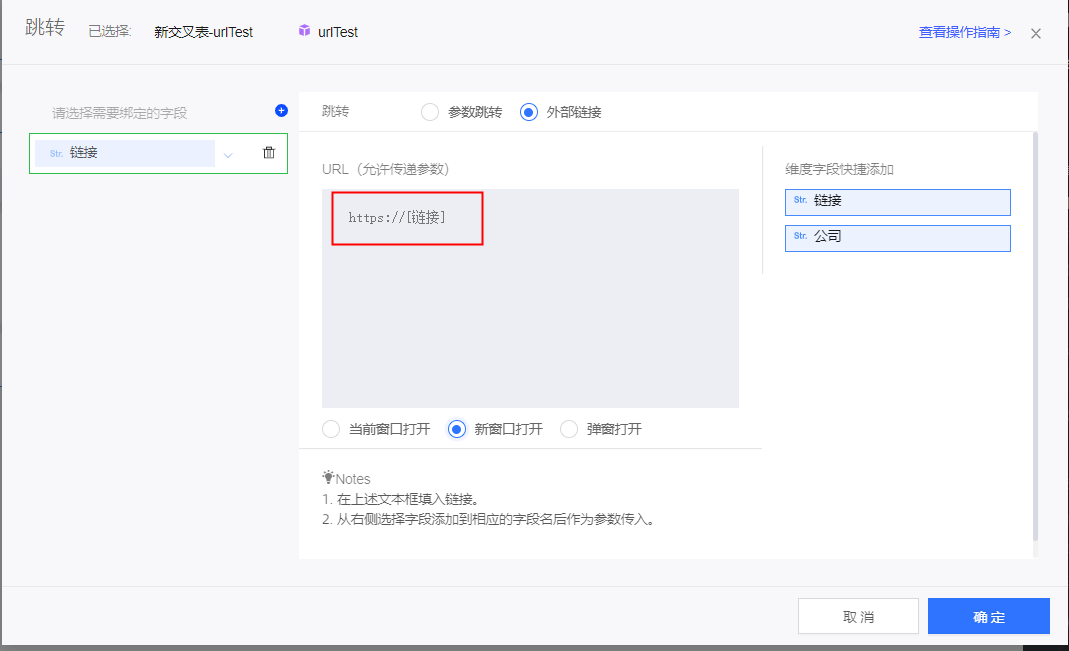Select the 参数跳转 radio option
The image size is (1069, 651).
430,112
